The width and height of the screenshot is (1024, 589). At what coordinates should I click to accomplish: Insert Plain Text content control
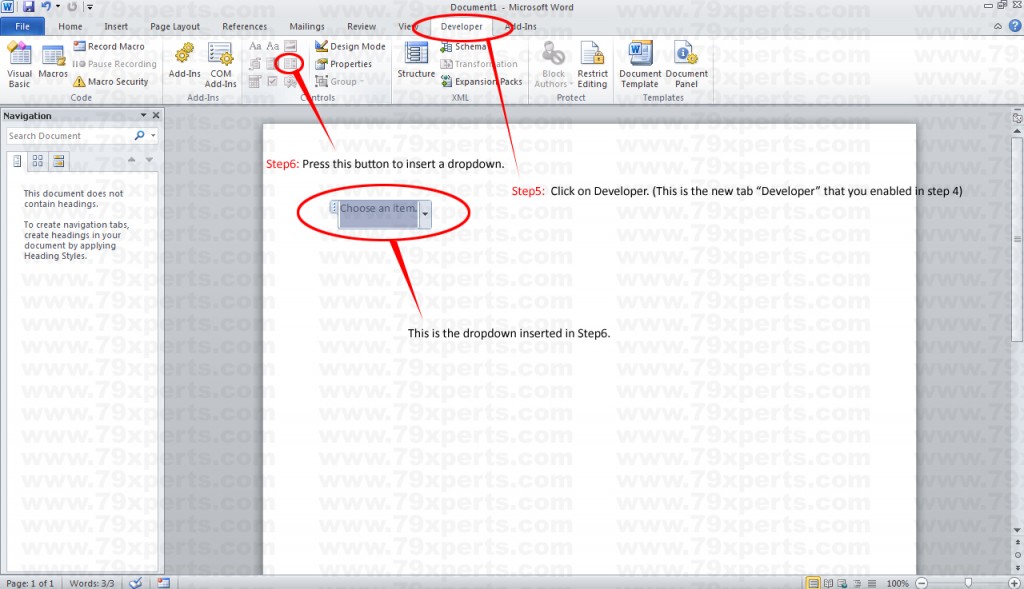tap(273, 46)
